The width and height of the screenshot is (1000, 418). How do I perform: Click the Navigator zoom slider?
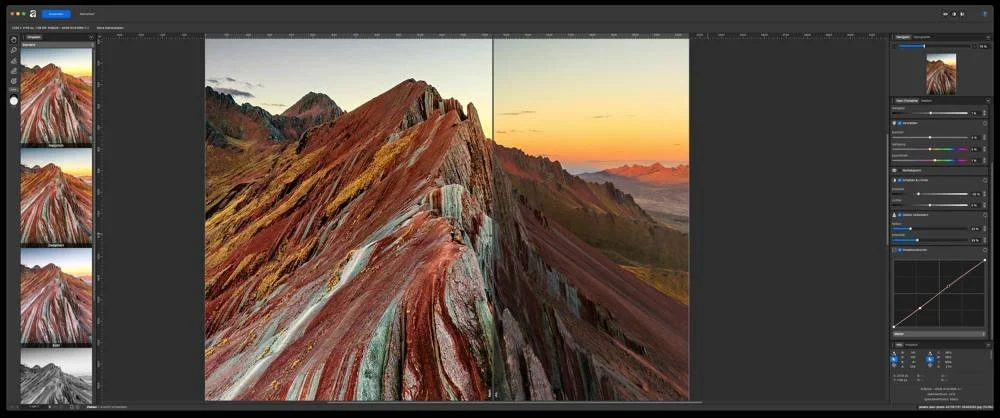932,46
